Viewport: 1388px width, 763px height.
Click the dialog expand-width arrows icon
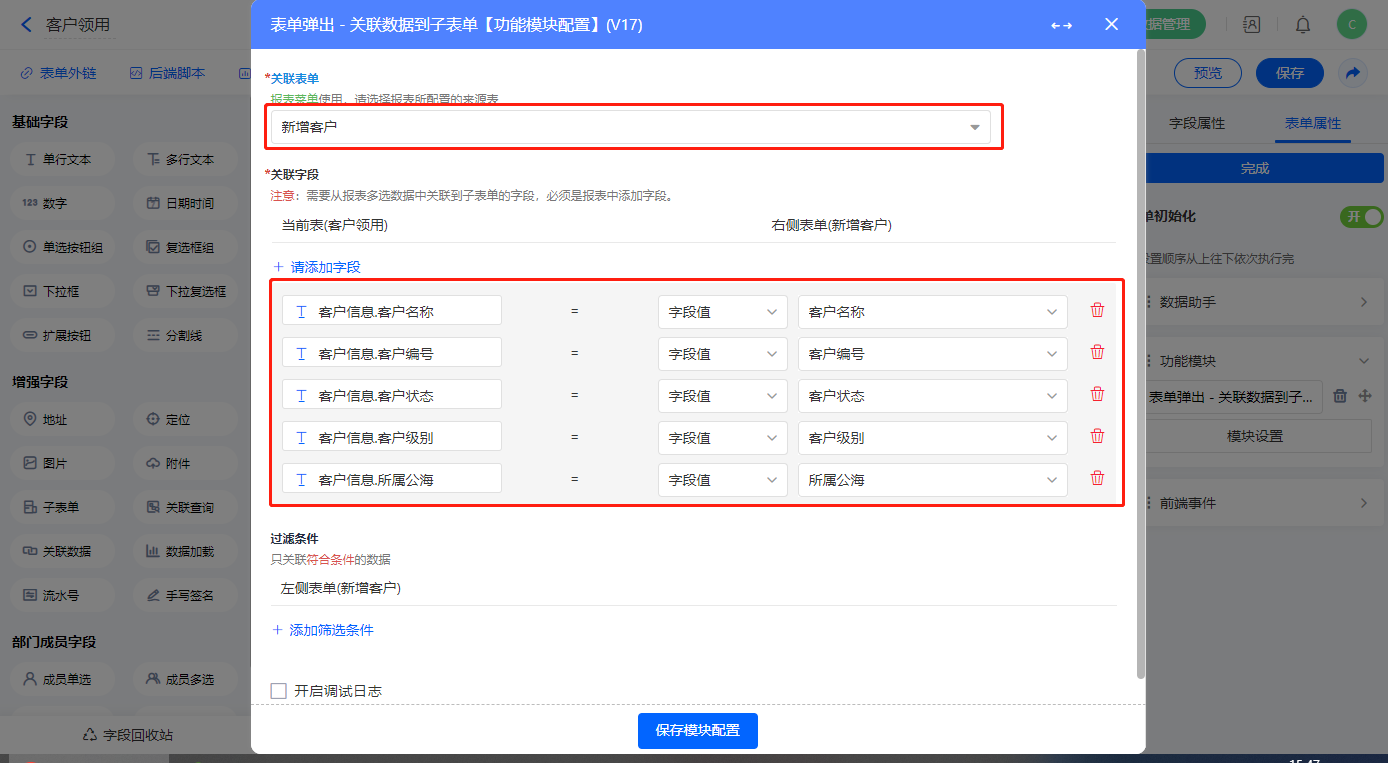click(x=1061, y=25)
